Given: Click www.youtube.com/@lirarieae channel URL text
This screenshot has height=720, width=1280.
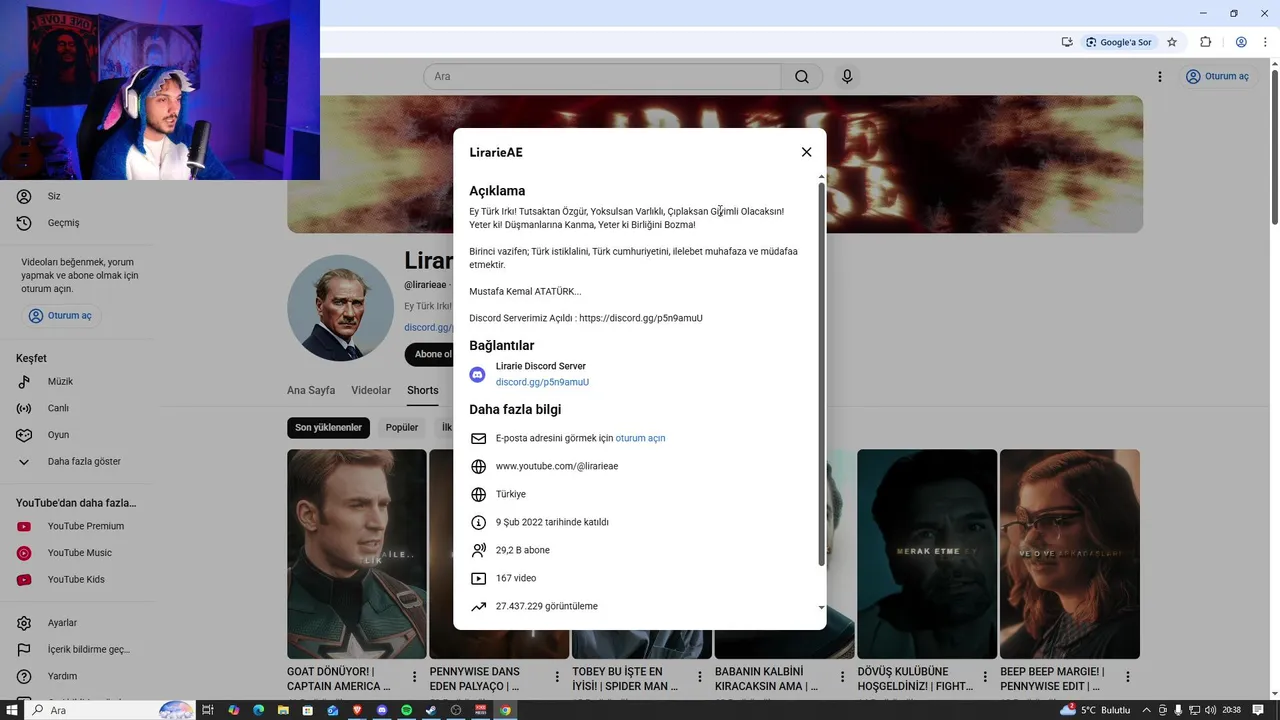Looking at the screenshot, I should [x=557, y=466].
